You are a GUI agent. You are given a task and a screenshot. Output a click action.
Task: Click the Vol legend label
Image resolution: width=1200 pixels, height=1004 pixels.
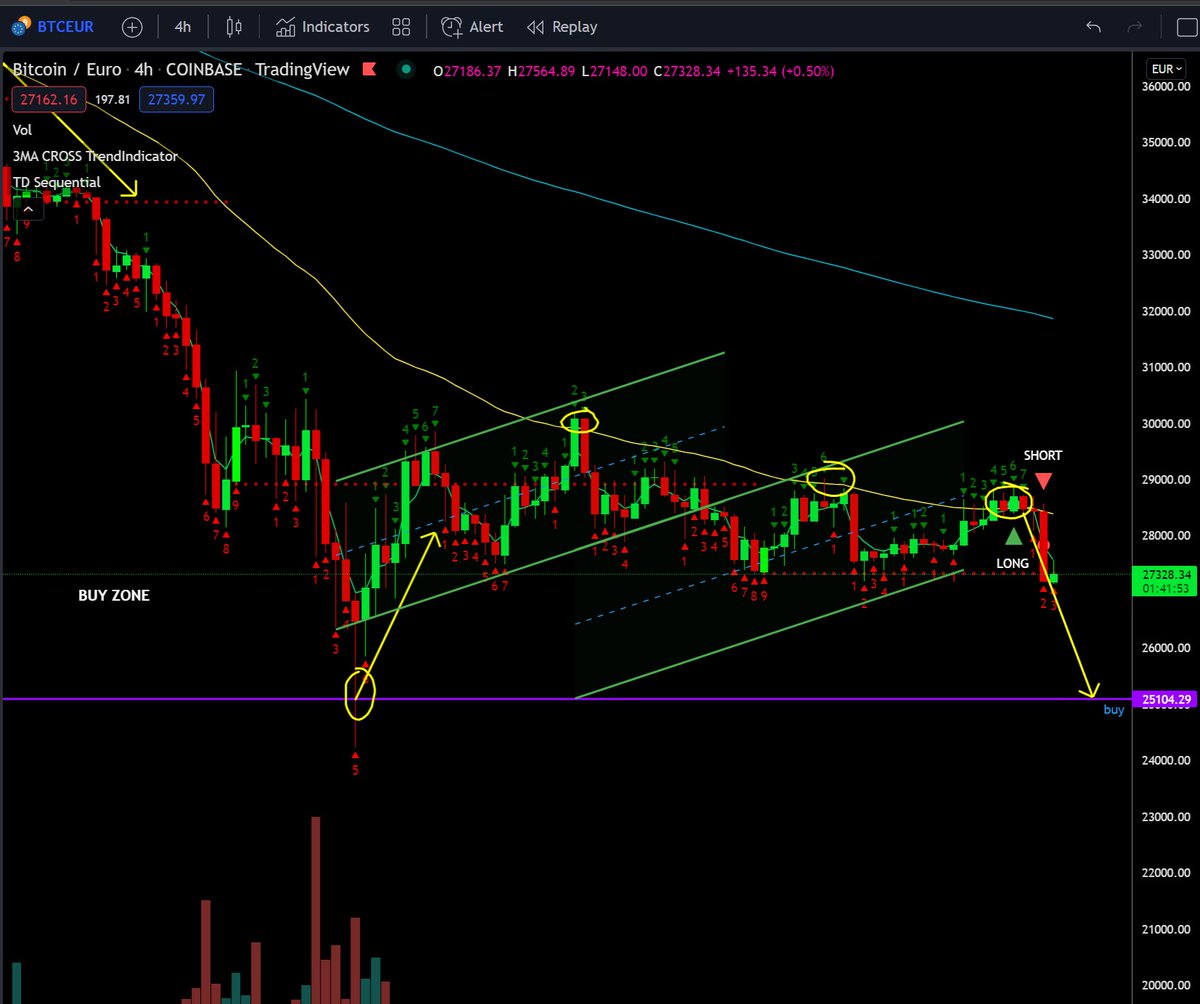[21, 130]
